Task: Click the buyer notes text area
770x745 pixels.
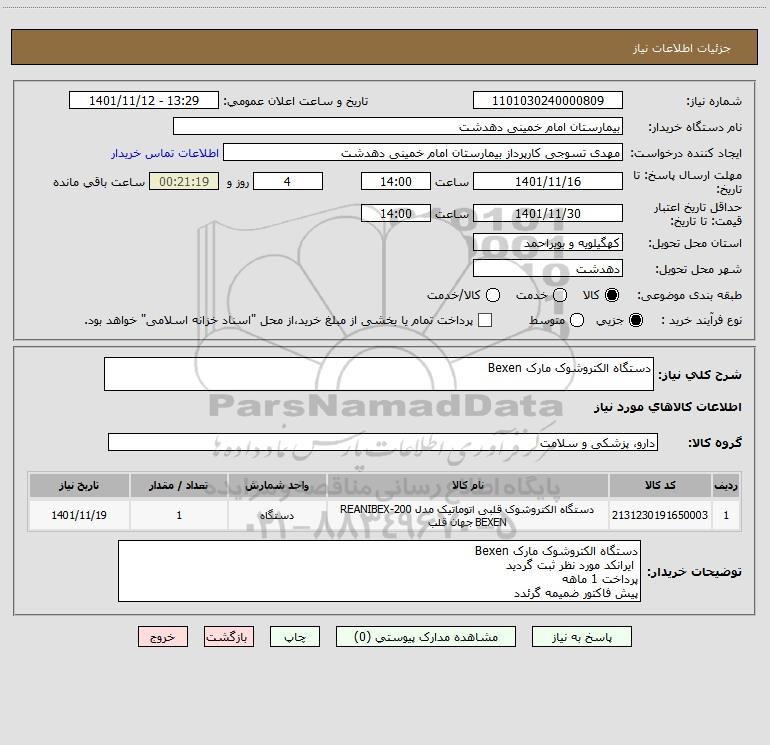Action: 379,571
